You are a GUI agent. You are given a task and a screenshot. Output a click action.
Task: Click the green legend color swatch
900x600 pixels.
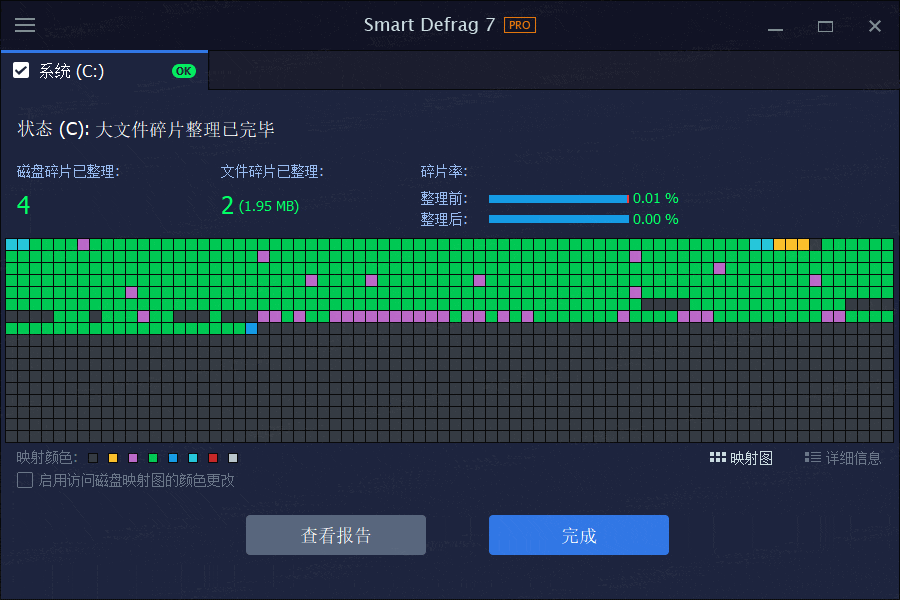point(153,458)
